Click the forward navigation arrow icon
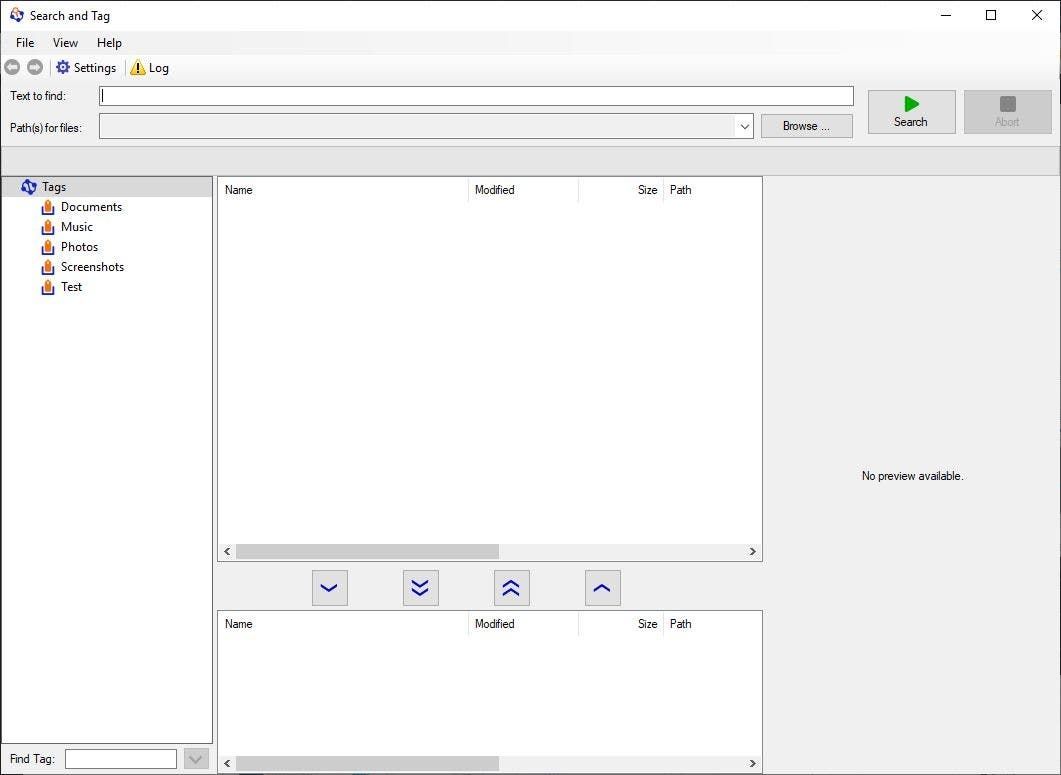1061x775 pixels. (35, 67)
